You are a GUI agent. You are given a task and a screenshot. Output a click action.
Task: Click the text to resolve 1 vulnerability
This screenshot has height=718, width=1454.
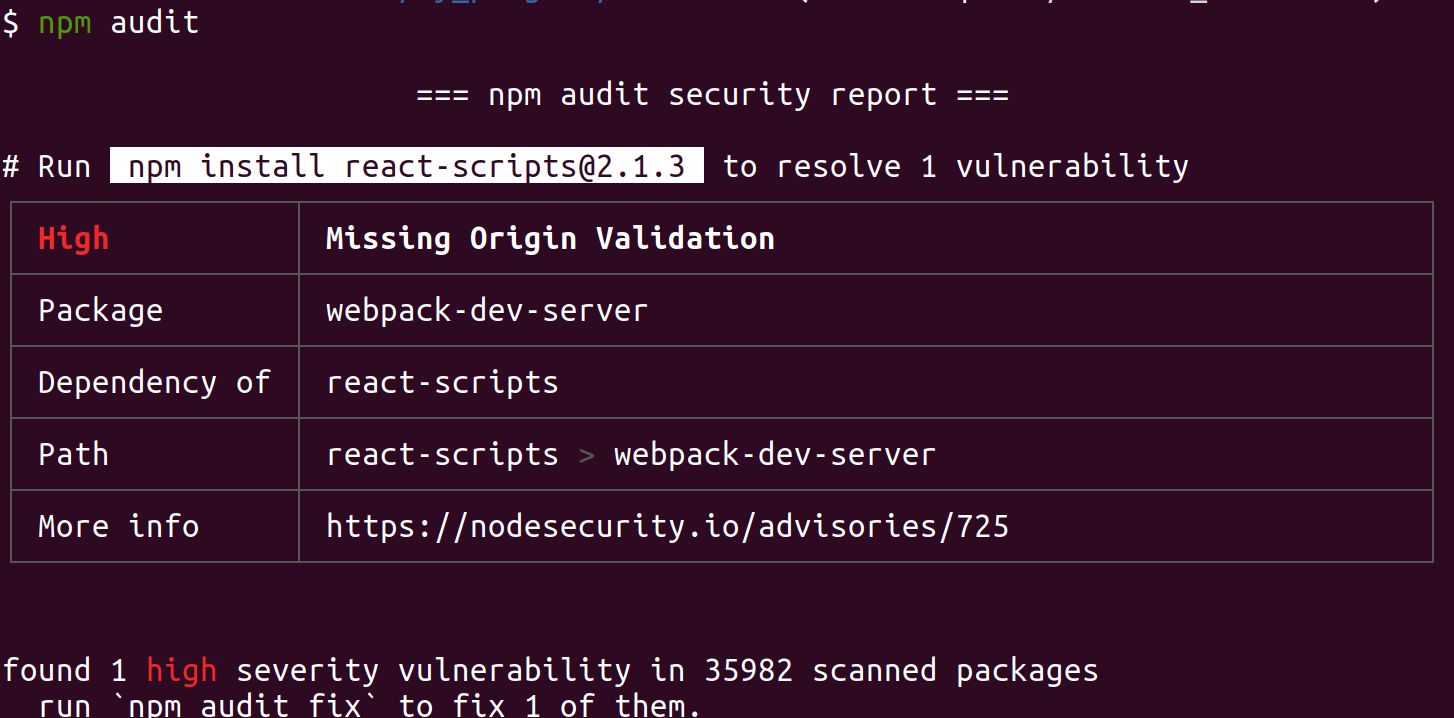click(955, 166)
